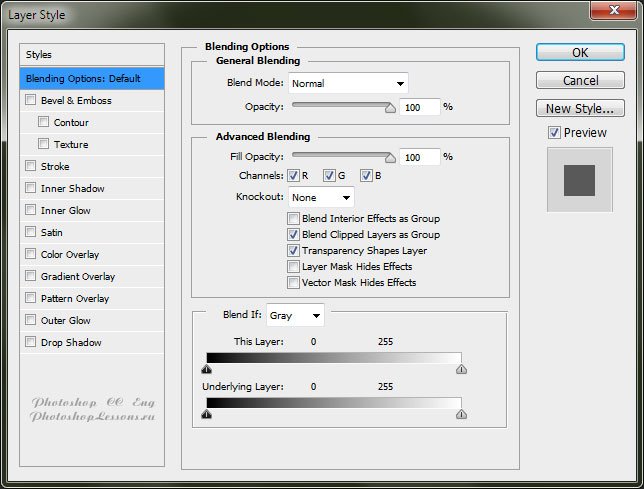Click the Cancel button
644x489 pixels.
tap(580, 80)
